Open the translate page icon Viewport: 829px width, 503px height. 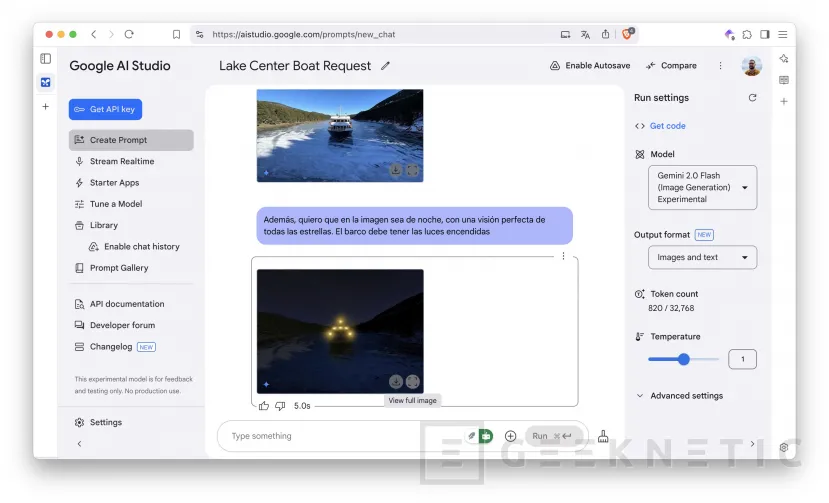pos(585,34)
